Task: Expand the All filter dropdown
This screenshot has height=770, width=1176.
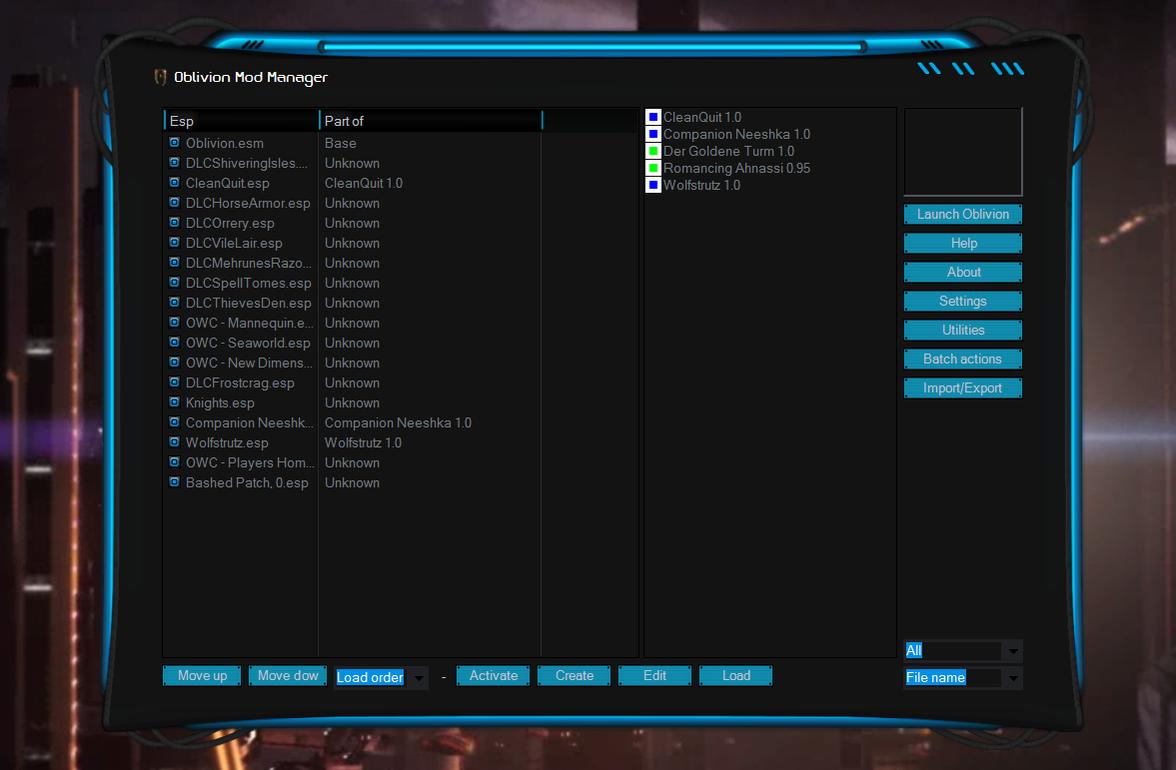Action: tap(1012, 651)
